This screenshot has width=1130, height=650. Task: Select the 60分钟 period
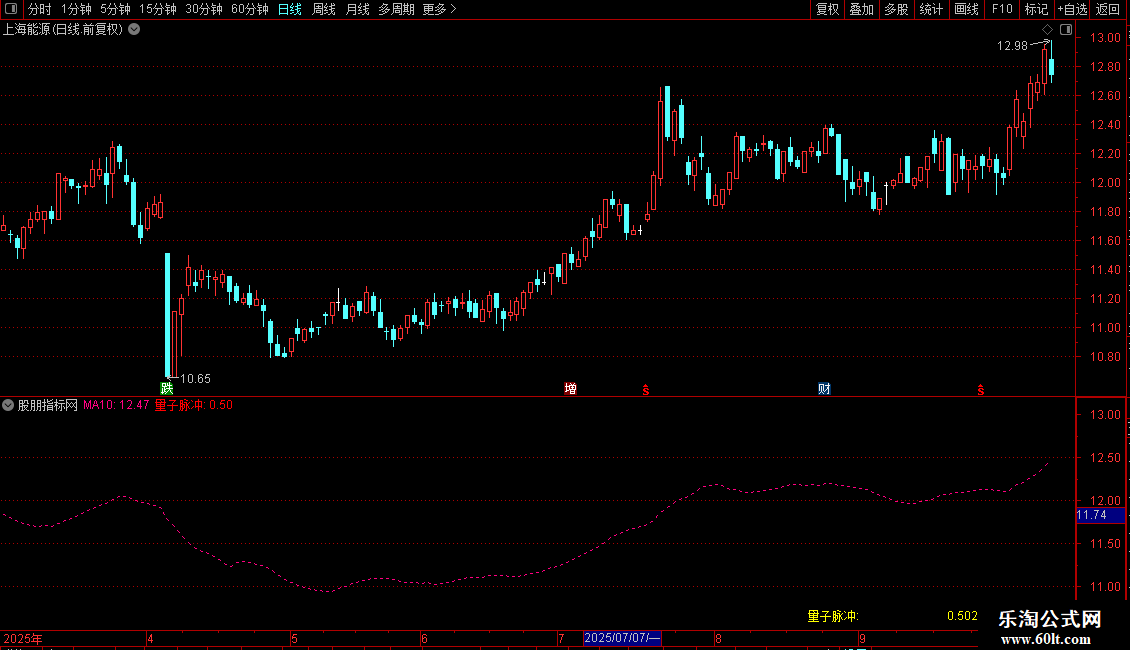click(249, 9)
